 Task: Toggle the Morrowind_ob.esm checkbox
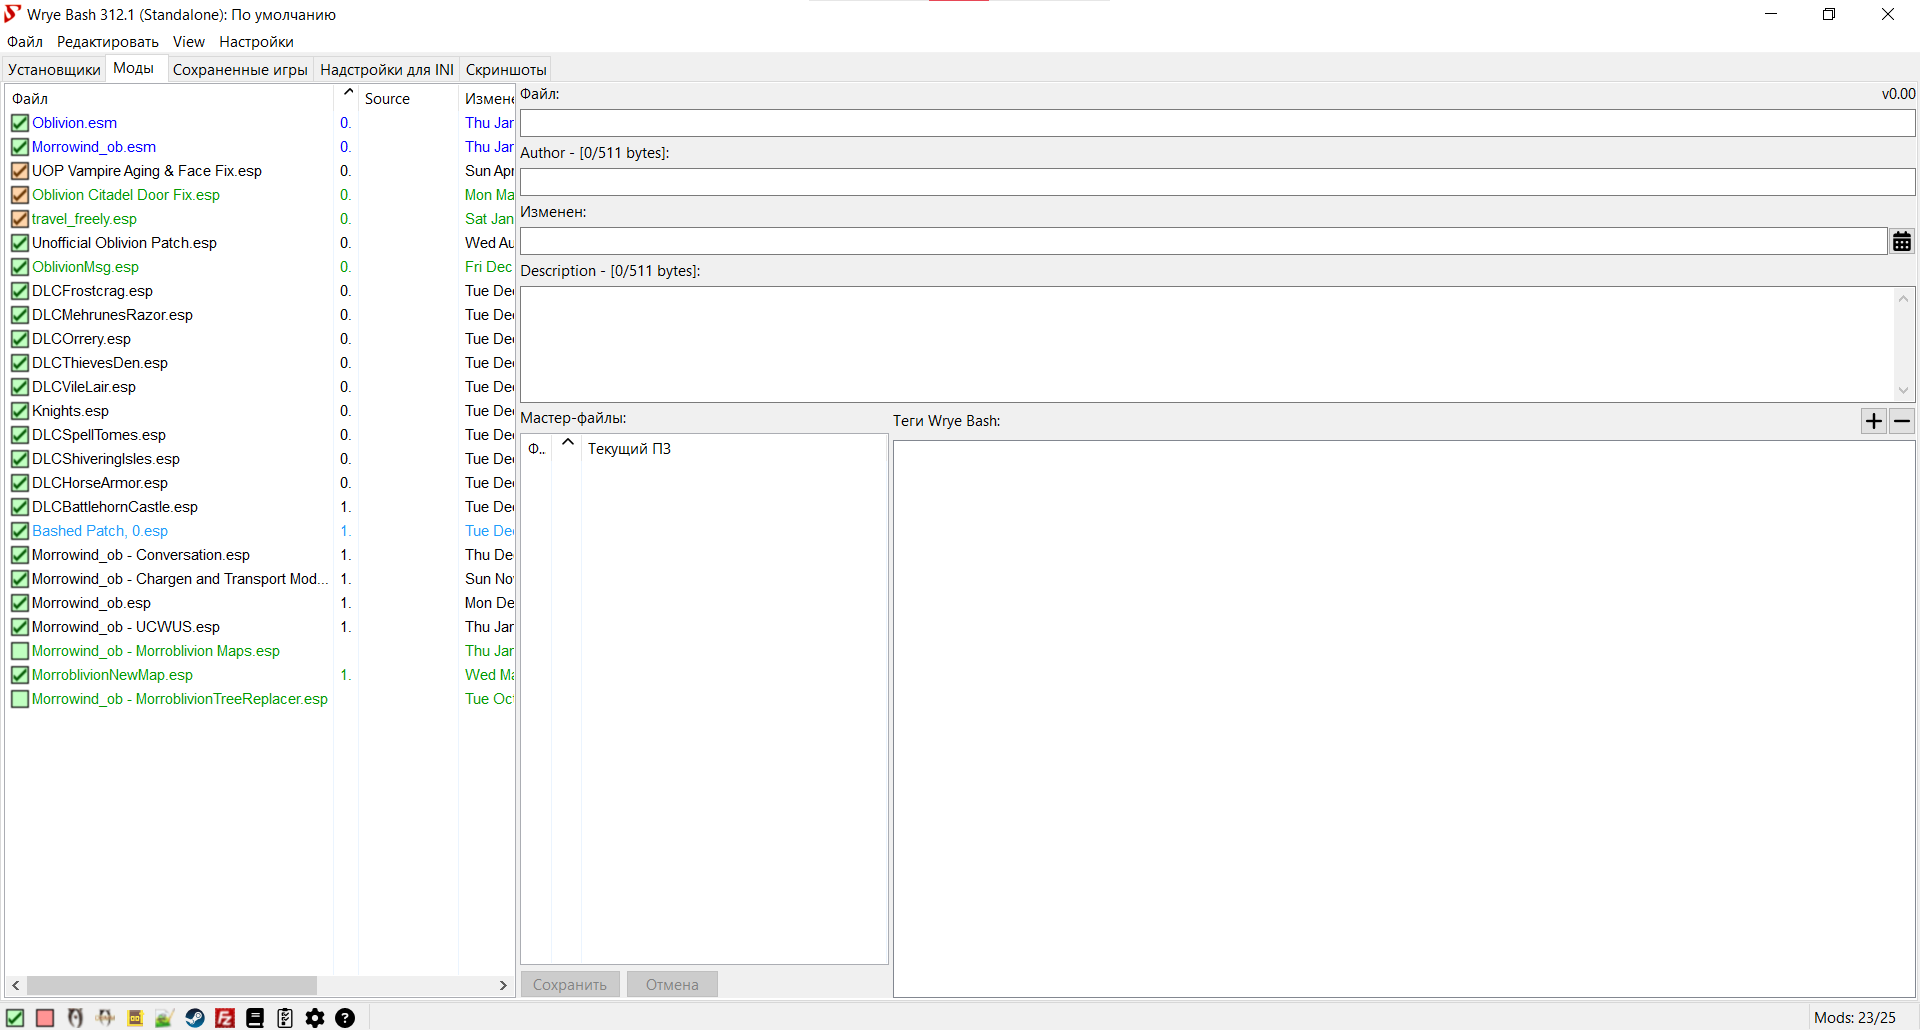(x=20, y=147)
